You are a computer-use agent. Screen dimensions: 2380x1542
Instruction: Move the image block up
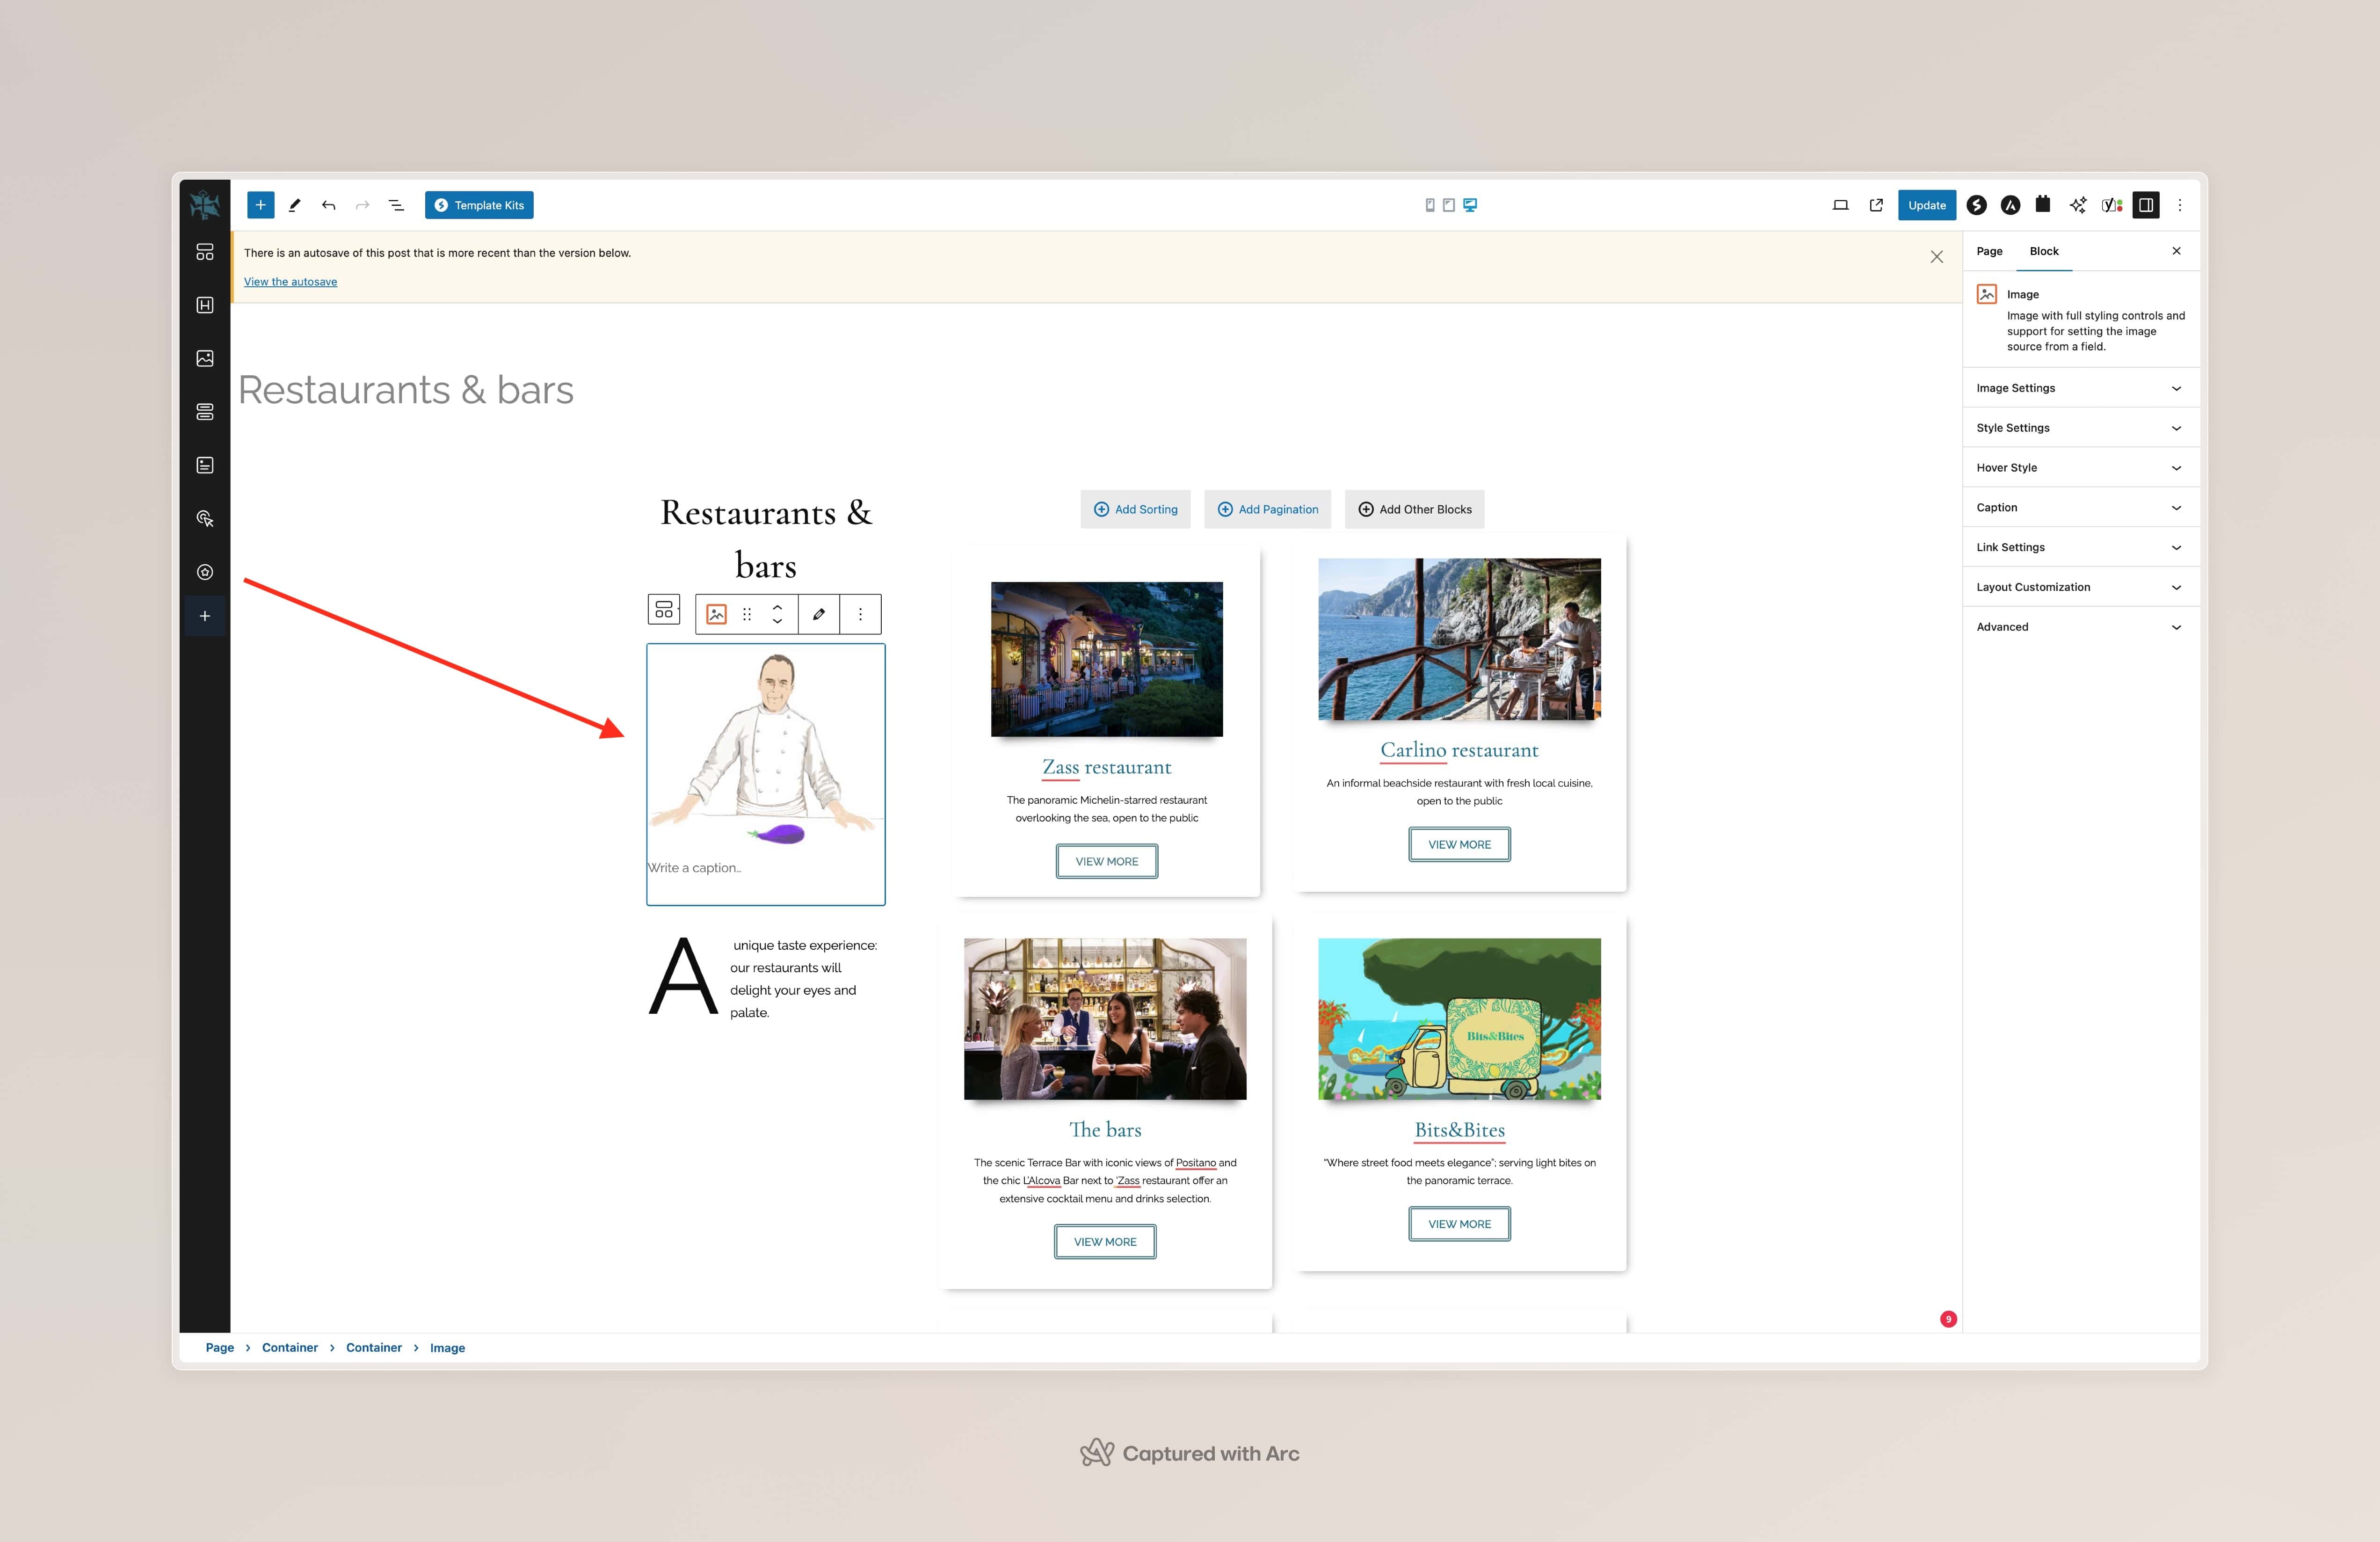[777, 606]
